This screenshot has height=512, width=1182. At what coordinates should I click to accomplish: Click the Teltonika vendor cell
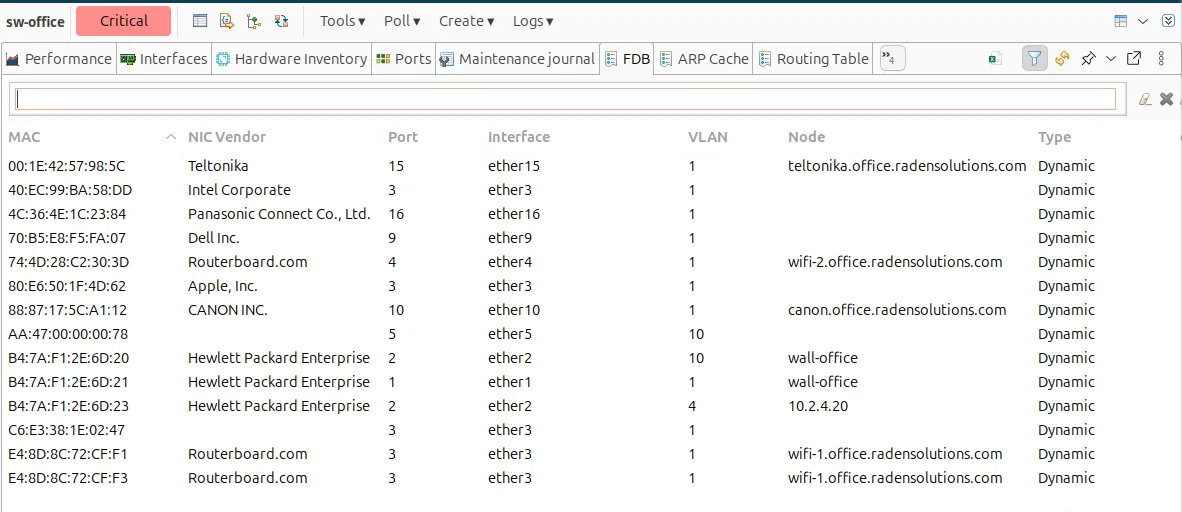pos(218,166)
